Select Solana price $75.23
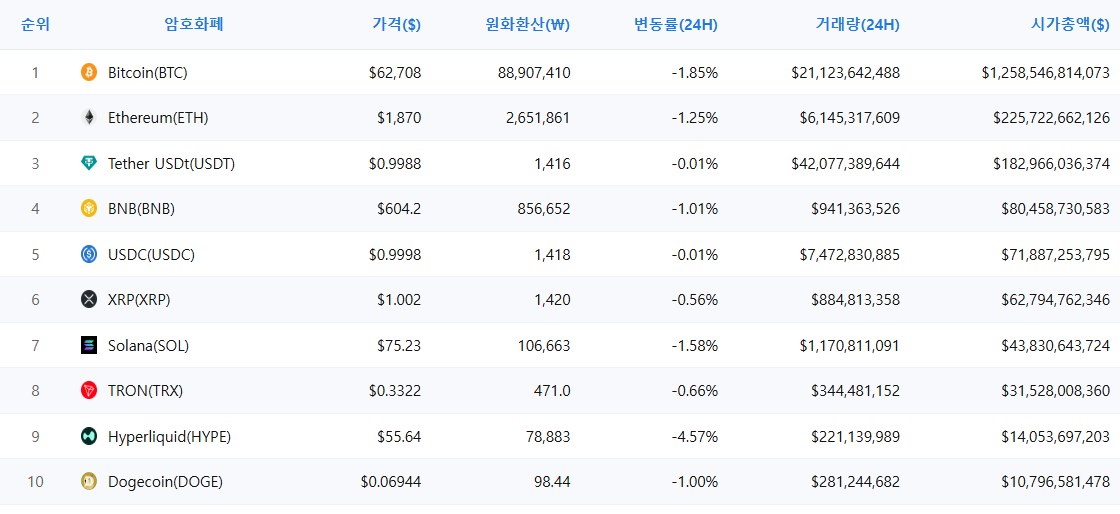Image resolution: width=1120 pixels, height=514 pixels. [399, 346]
